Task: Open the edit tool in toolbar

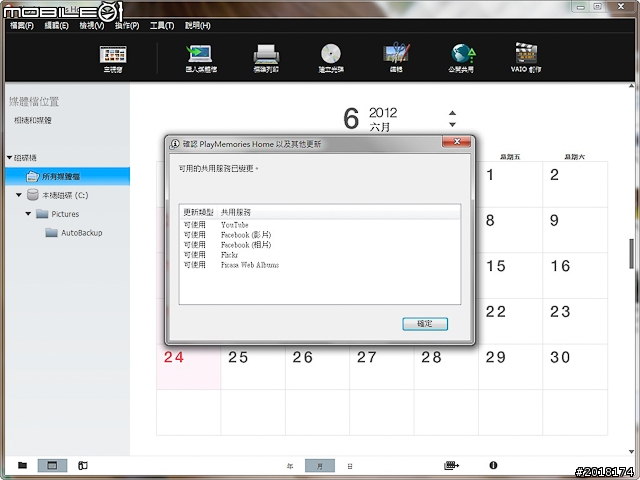Action: (x=396, y=55)
